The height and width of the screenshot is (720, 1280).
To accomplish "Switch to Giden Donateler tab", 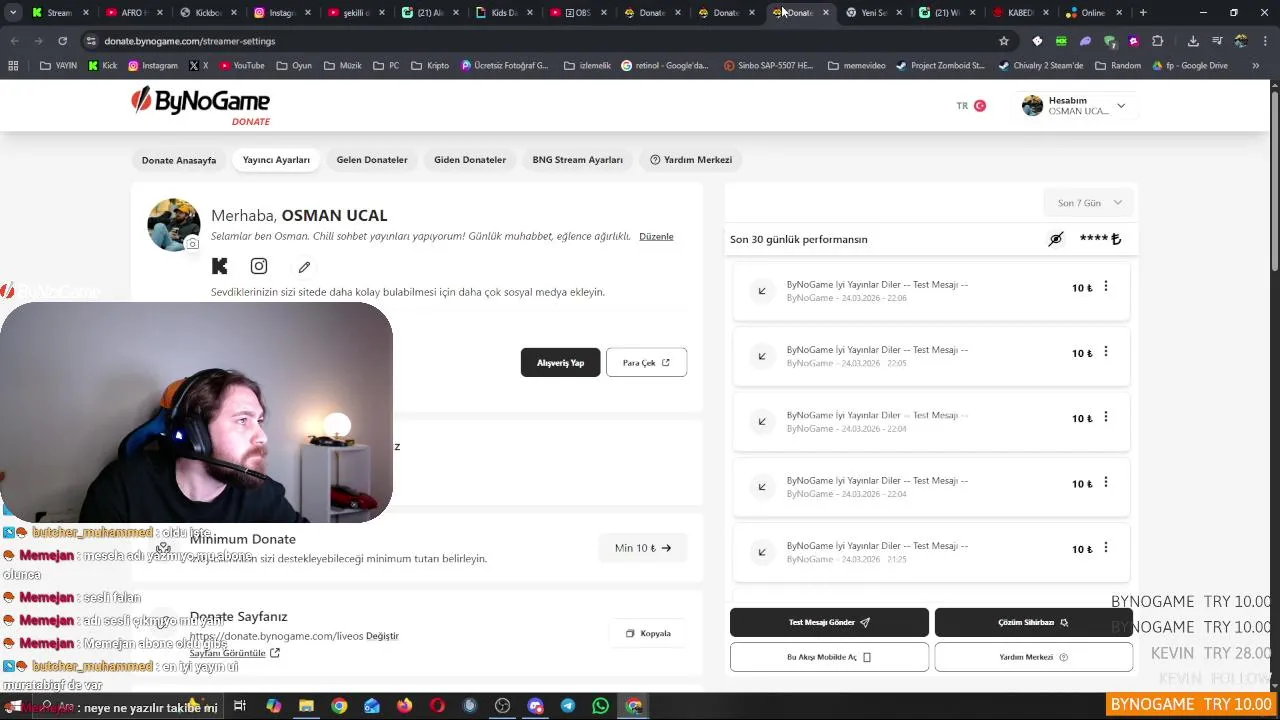I will 470,160.
